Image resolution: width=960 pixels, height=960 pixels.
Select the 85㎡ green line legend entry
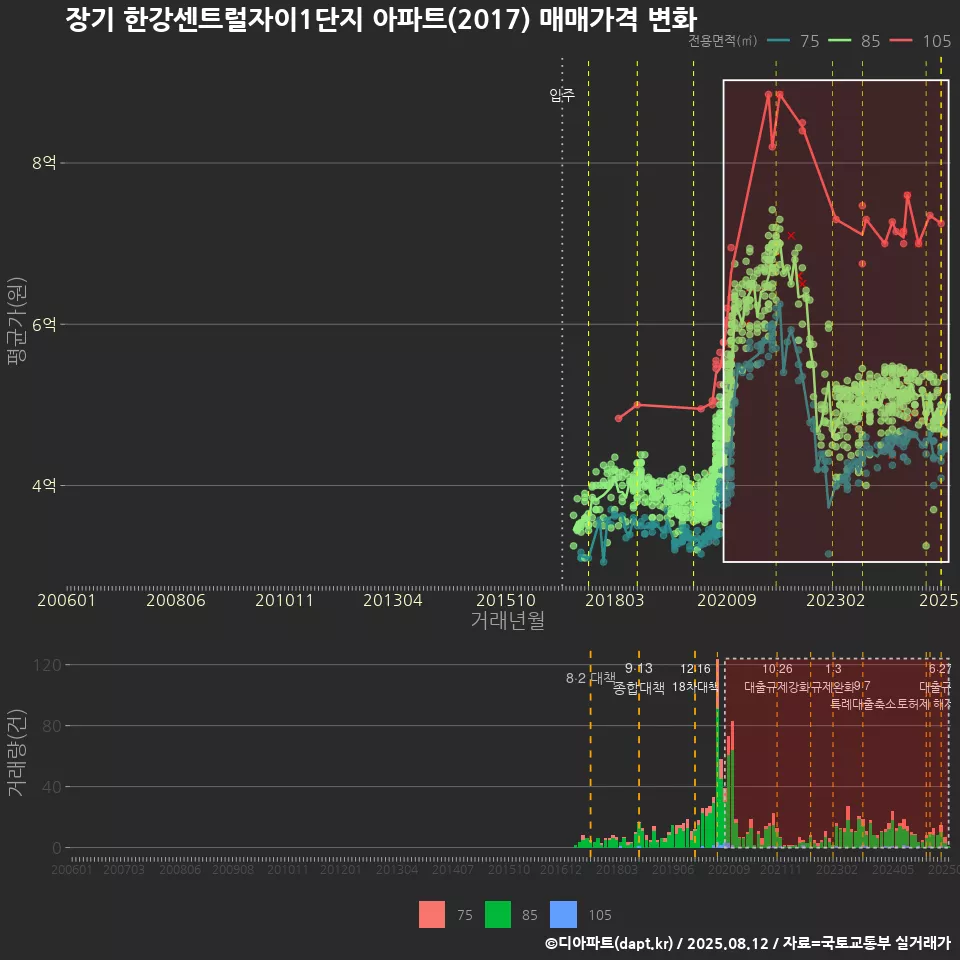pyautogui.click(x=853, y=41)
